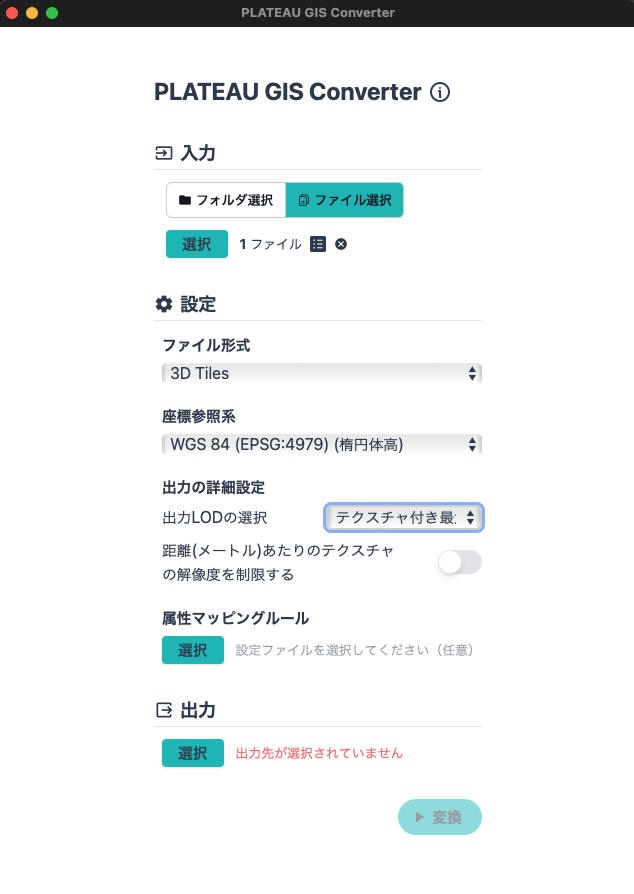Switch to the ファイル選択 tab
The image size is (634, 894).
pos(345,199)
